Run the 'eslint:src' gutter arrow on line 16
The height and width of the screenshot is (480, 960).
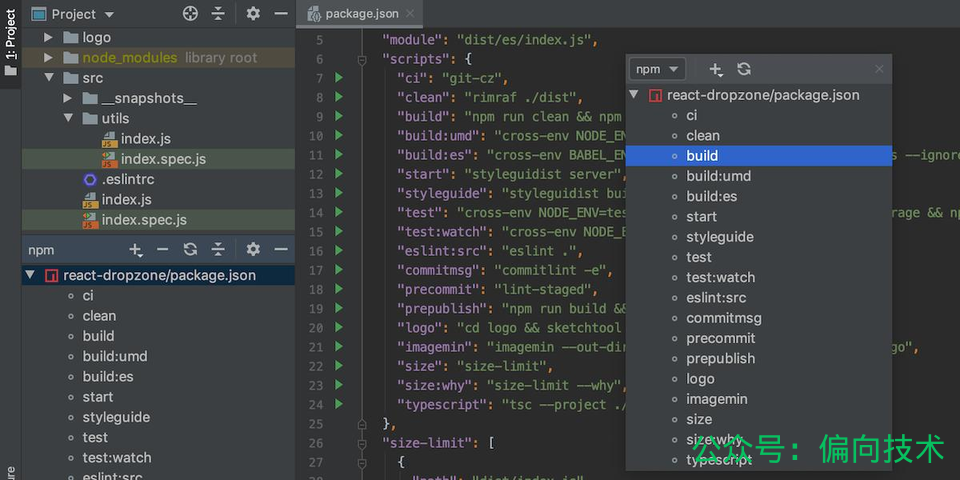click(339, 251)
